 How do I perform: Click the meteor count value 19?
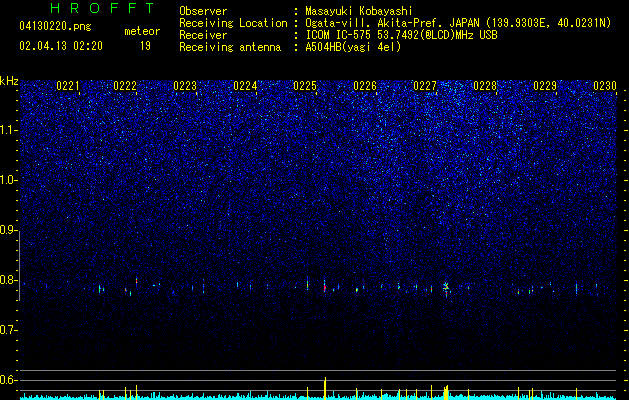point(145,46)
